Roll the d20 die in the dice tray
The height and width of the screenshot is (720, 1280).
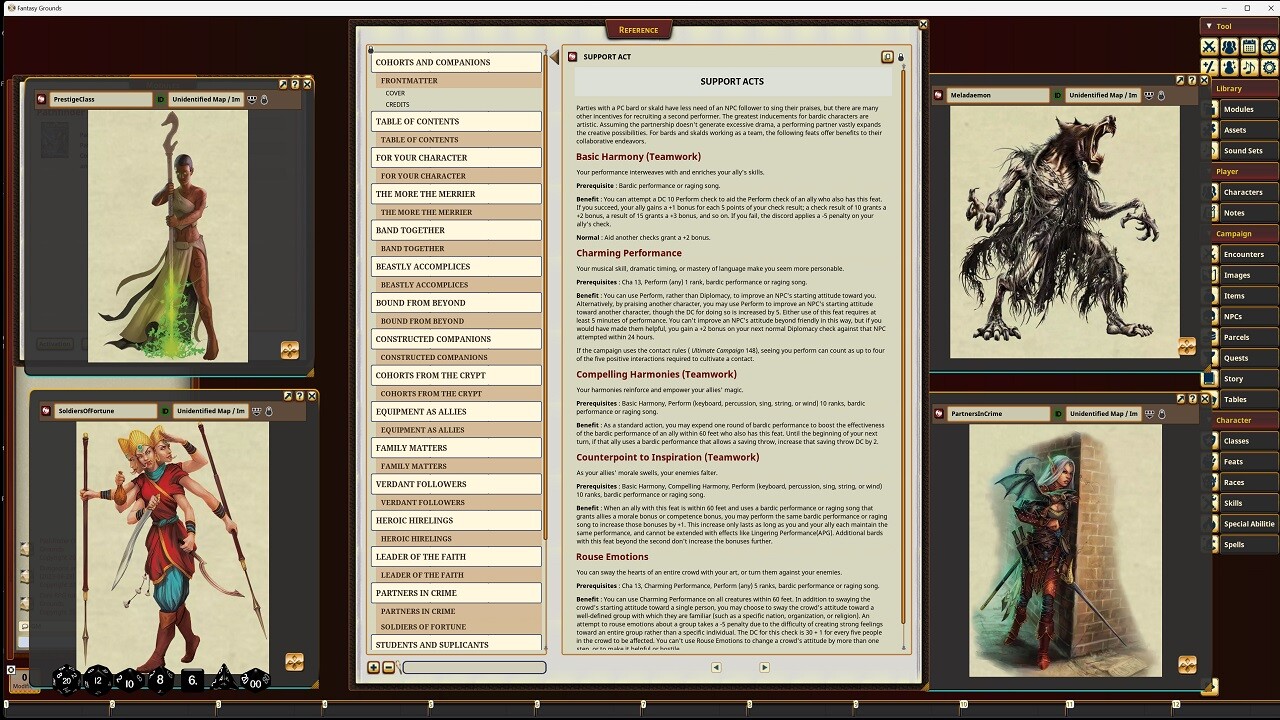tap(66, 681)
